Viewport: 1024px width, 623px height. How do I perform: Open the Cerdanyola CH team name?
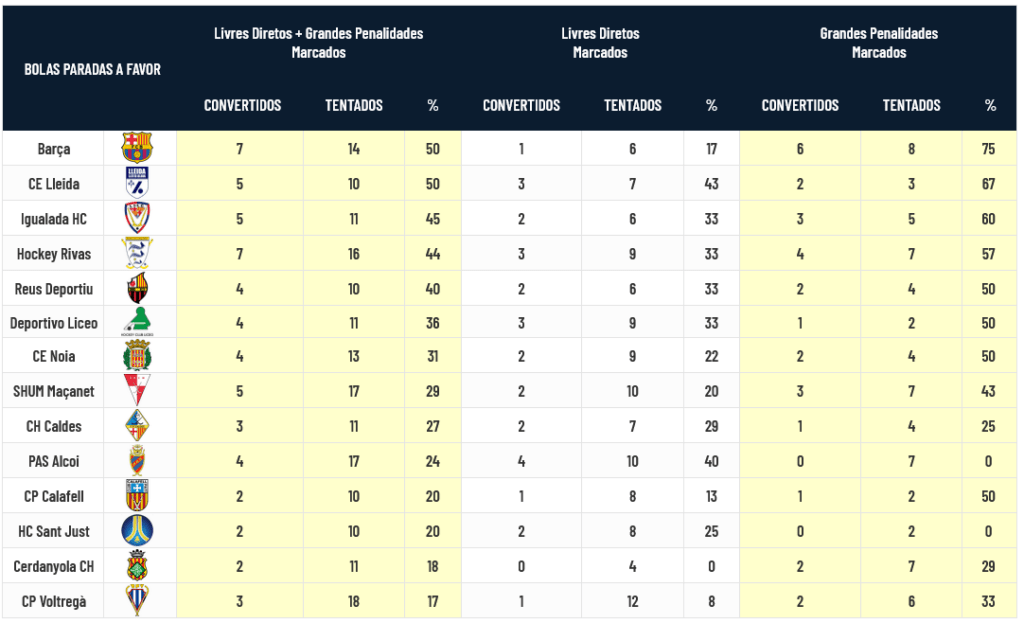click(54, 566)
